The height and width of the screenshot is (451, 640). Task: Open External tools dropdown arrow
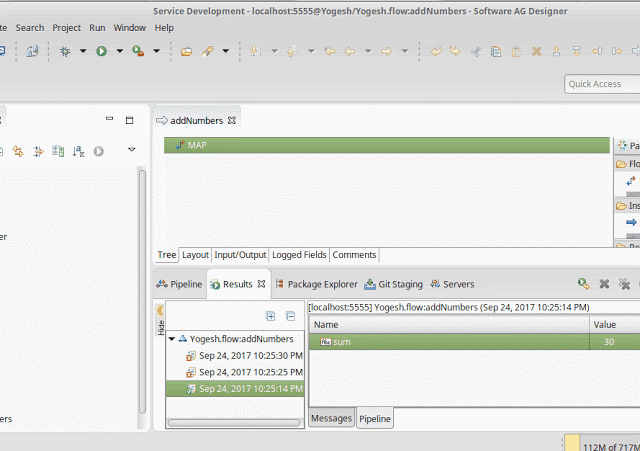(x=156, y=51)
